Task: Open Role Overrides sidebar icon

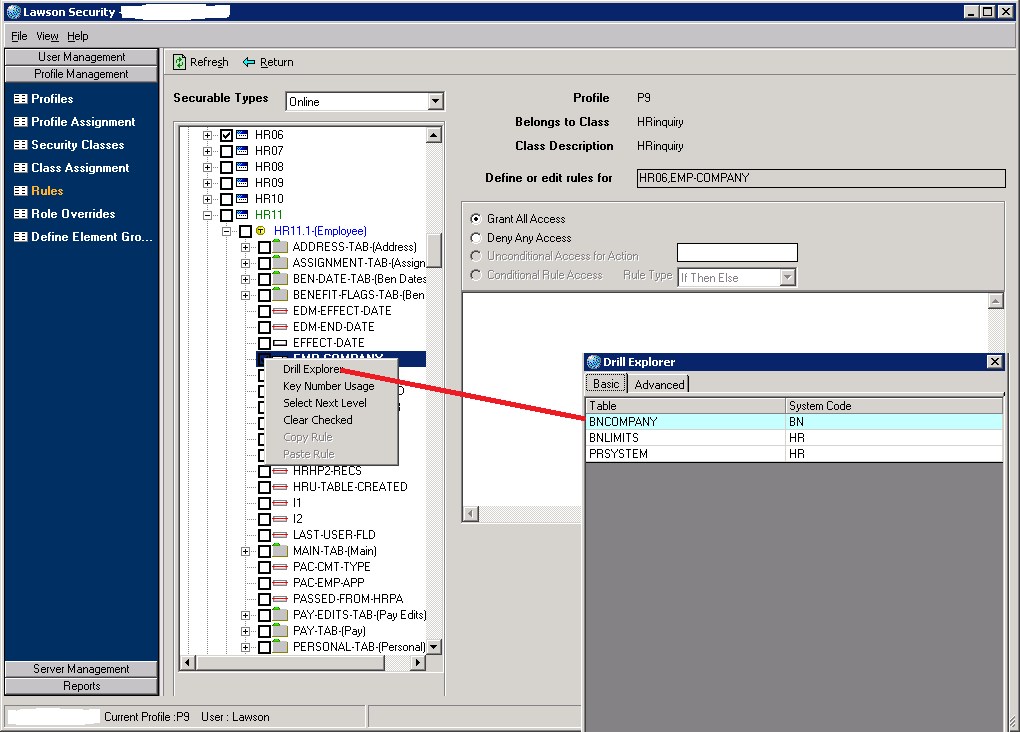Action: 21,213
